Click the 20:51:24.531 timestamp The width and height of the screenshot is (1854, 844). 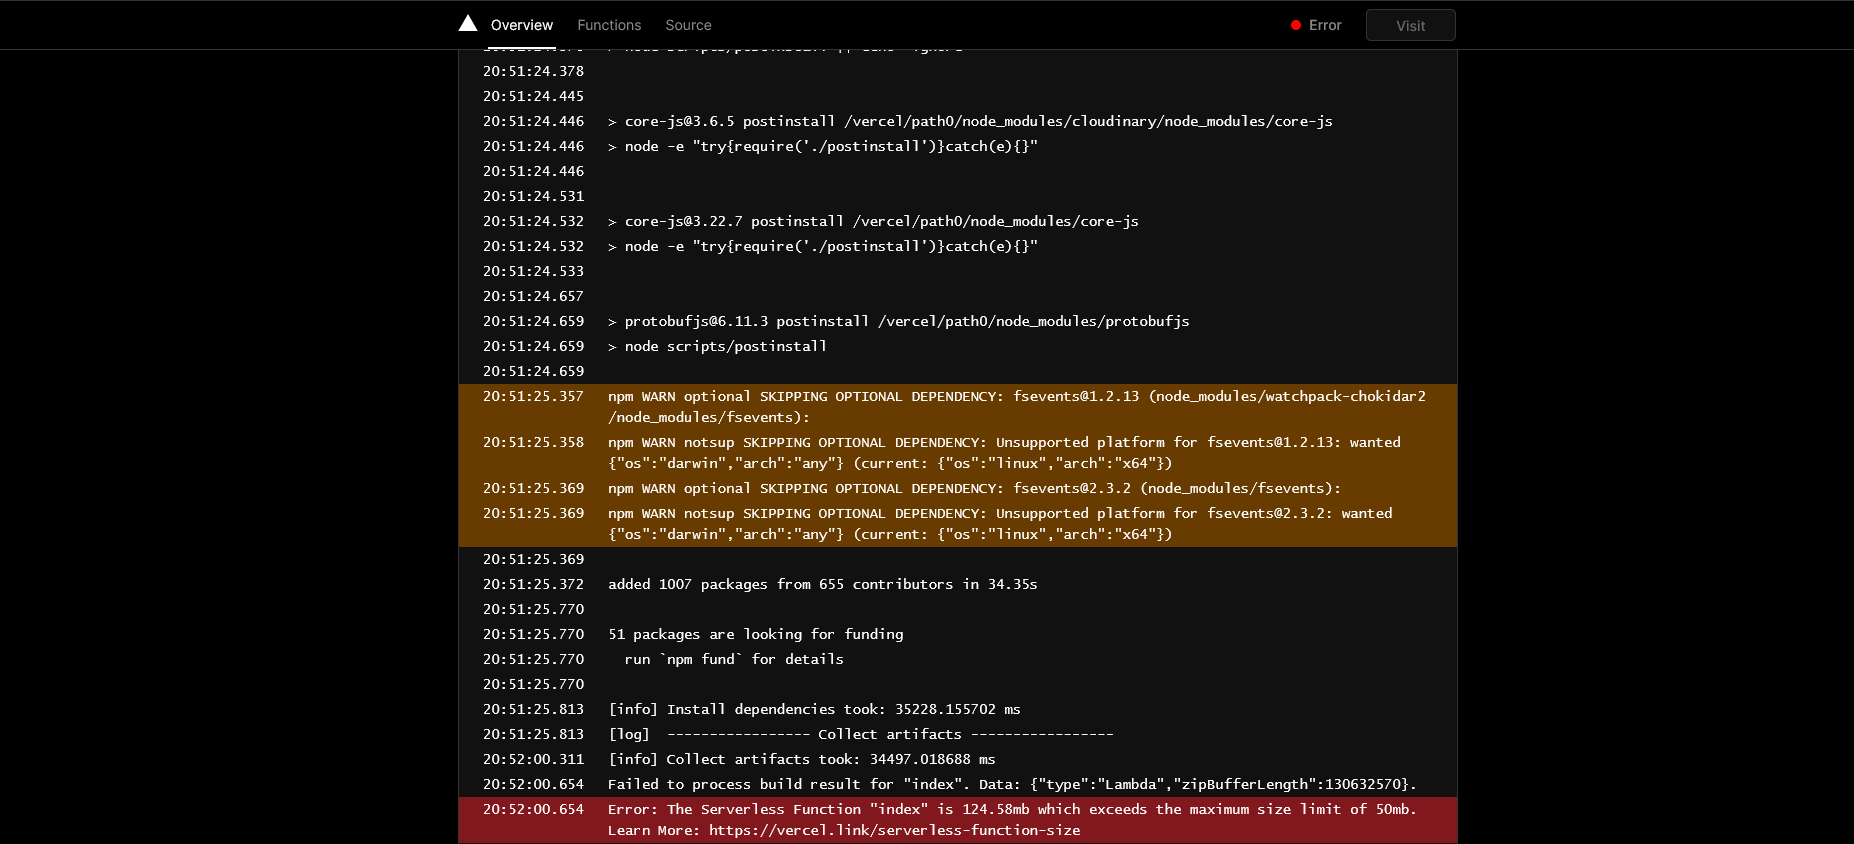[x=533, y=196]
